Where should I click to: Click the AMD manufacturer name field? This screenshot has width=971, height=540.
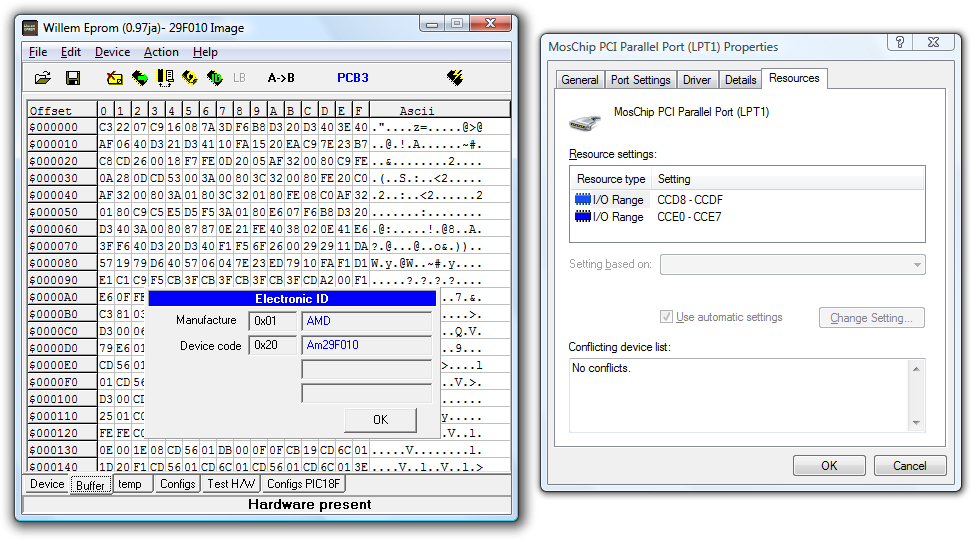click(367, 321)
